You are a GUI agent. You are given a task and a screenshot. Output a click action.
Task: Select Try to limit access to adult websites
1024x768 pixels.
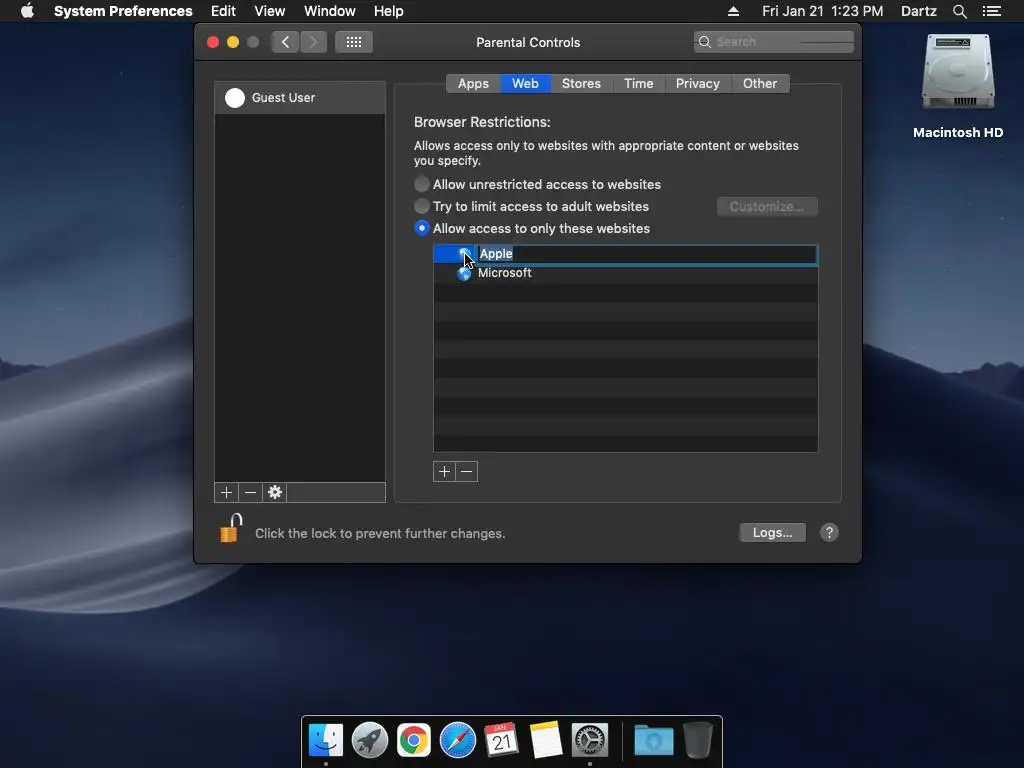(422, 206)
